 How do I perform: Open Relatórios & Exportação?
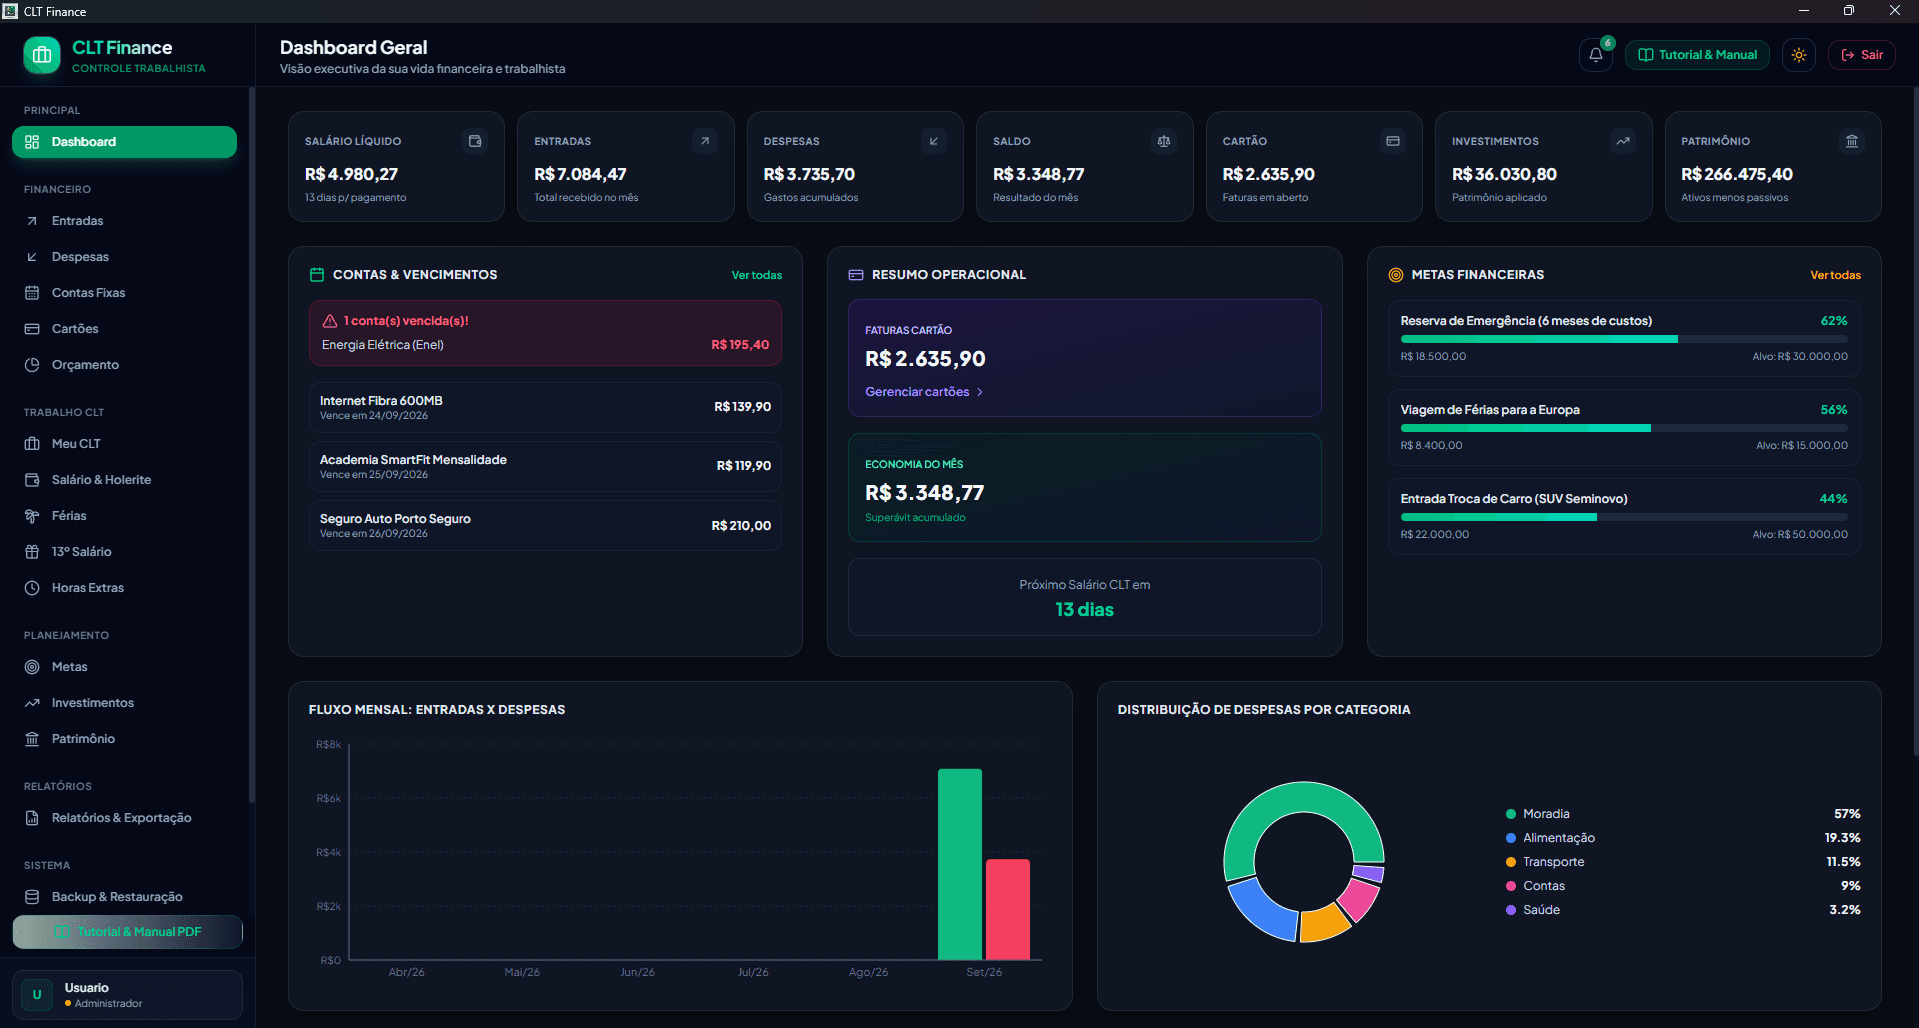click(x=124, y=818)
